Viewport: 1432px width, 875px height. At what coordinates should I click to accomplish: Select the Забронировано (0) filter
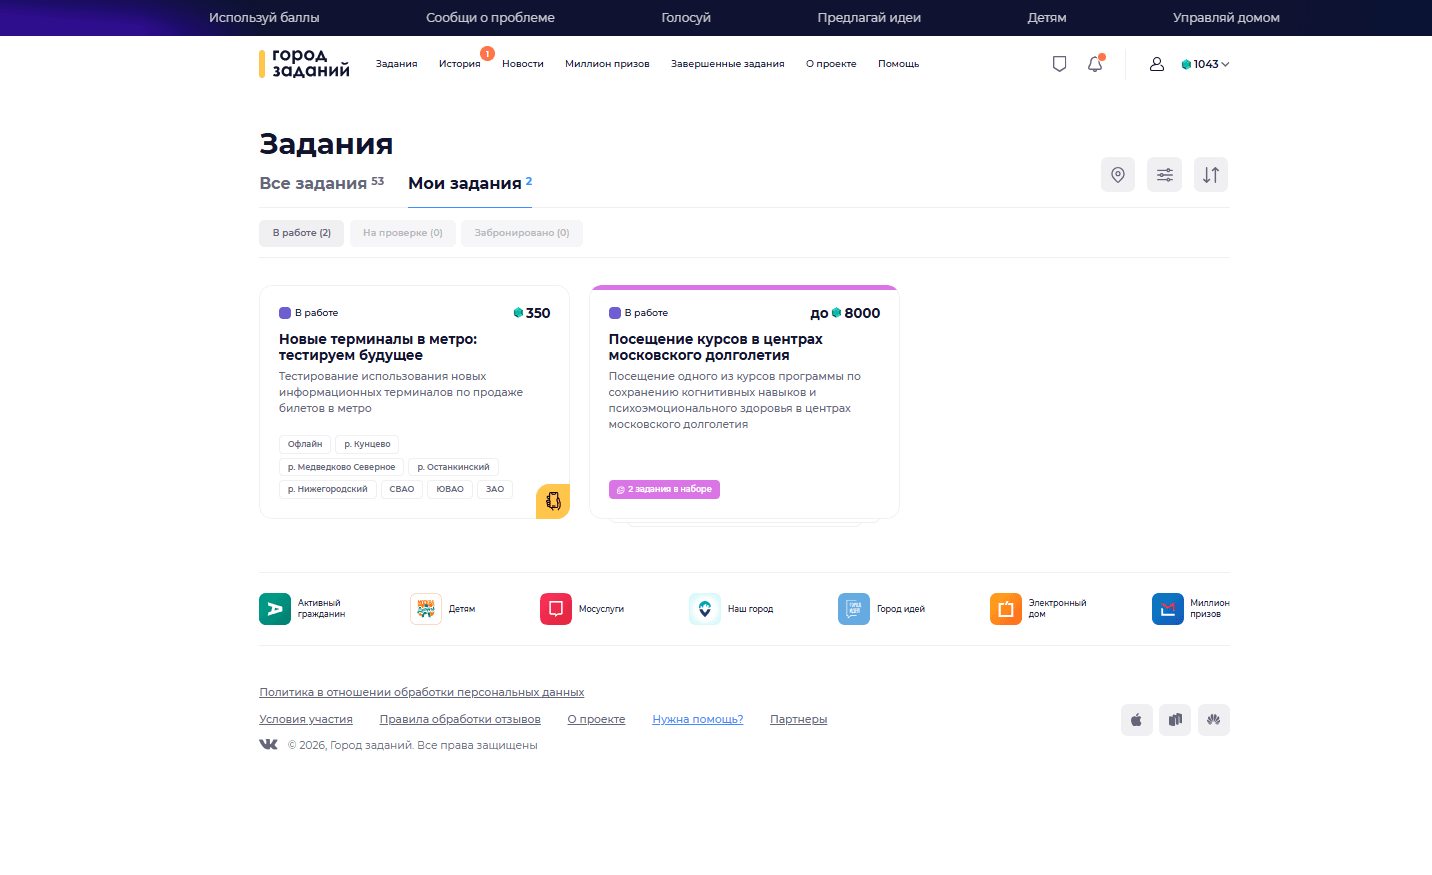click(x=522, y=233)
